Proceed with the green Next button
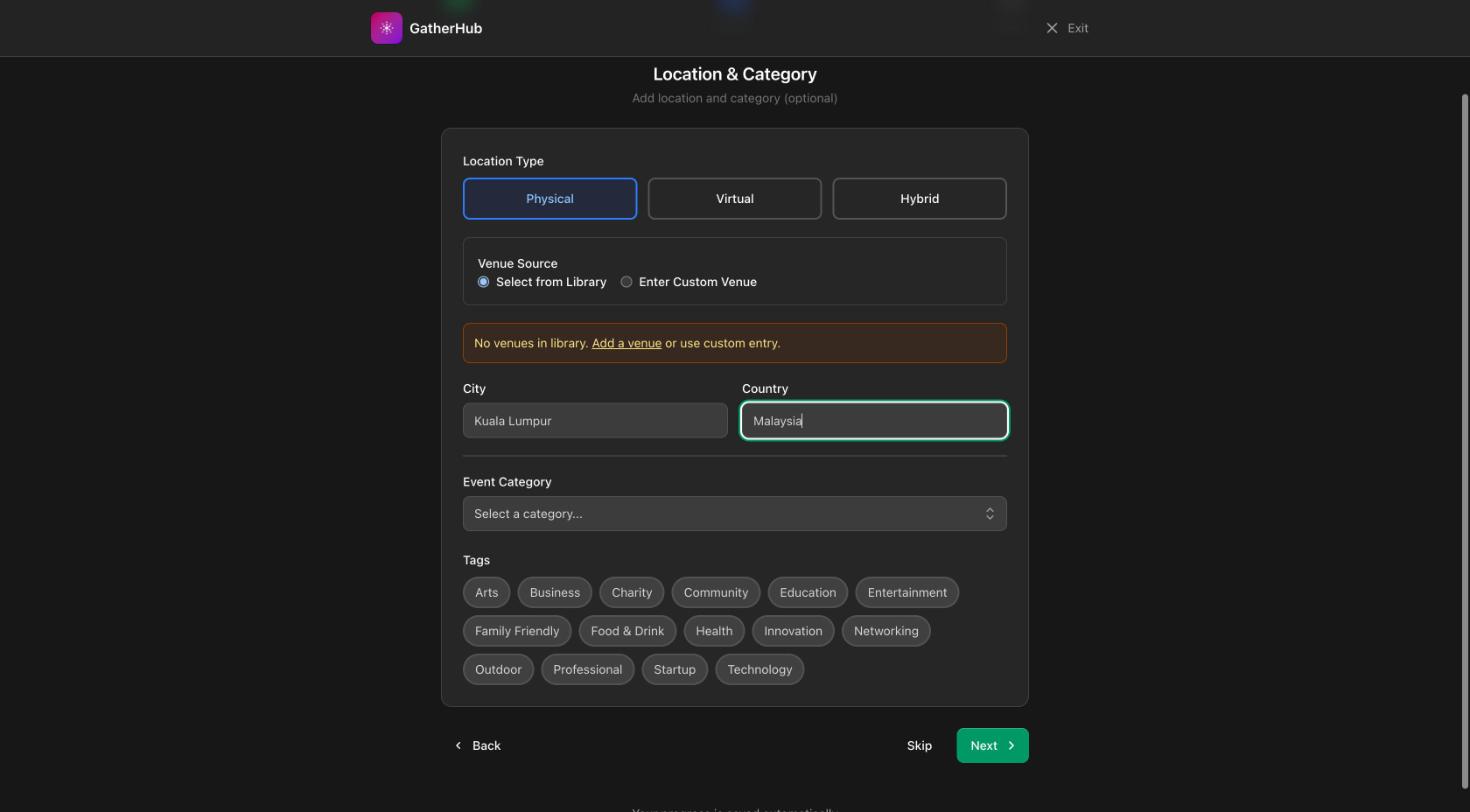 tap(993, 746)
